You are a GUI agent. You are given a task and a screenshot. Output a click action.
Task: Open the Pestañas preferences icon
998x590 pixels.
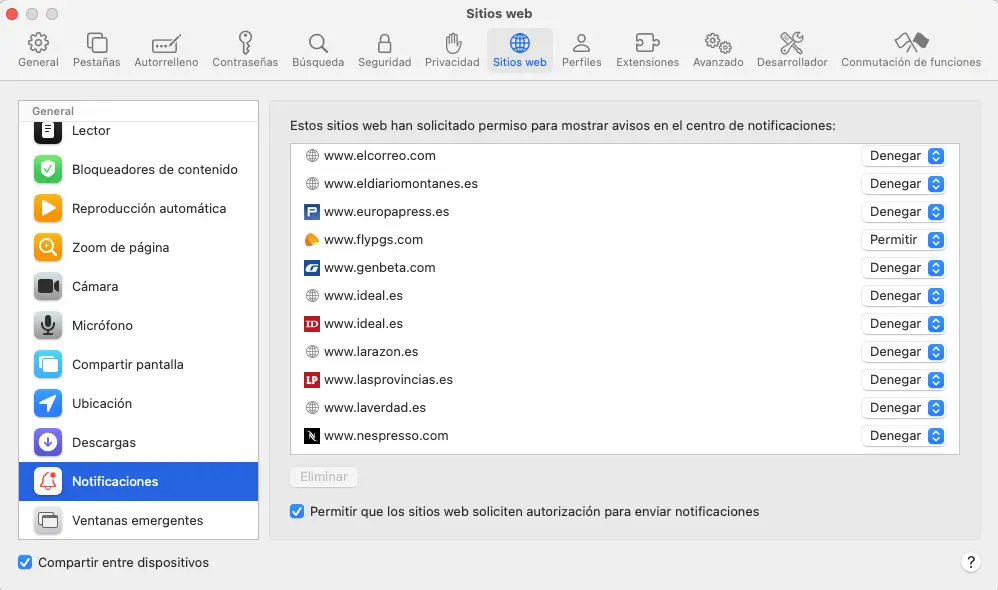[97, 43]
